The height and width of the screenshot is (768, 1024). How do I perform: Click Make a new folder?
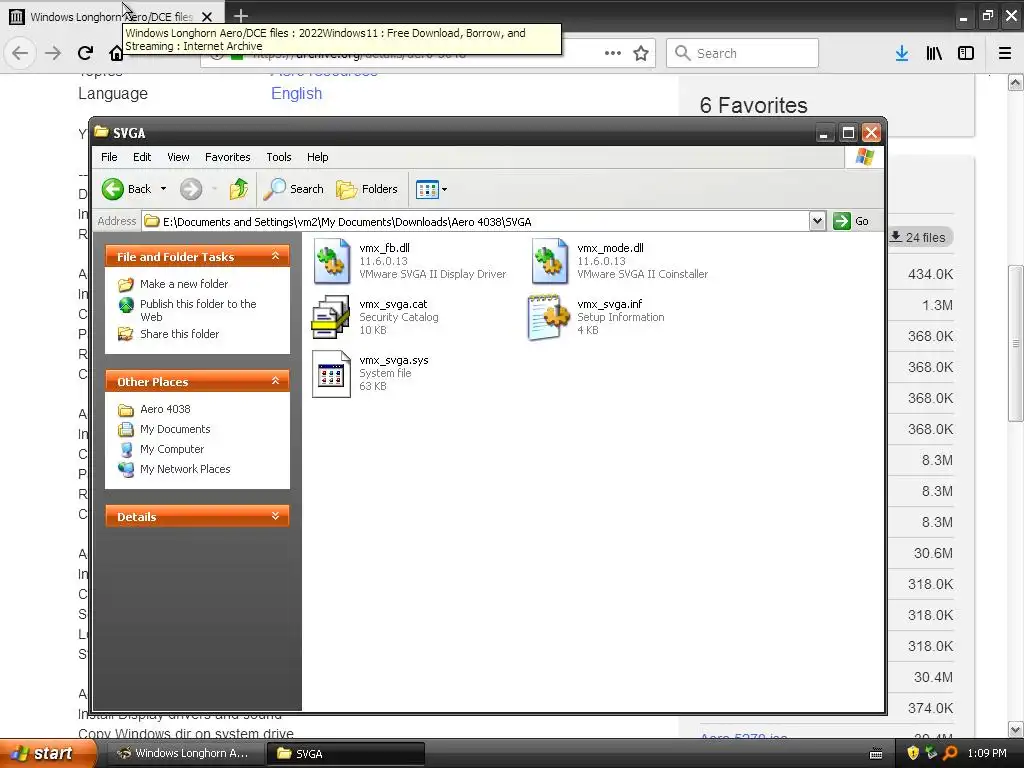click(x=184, y=284)
